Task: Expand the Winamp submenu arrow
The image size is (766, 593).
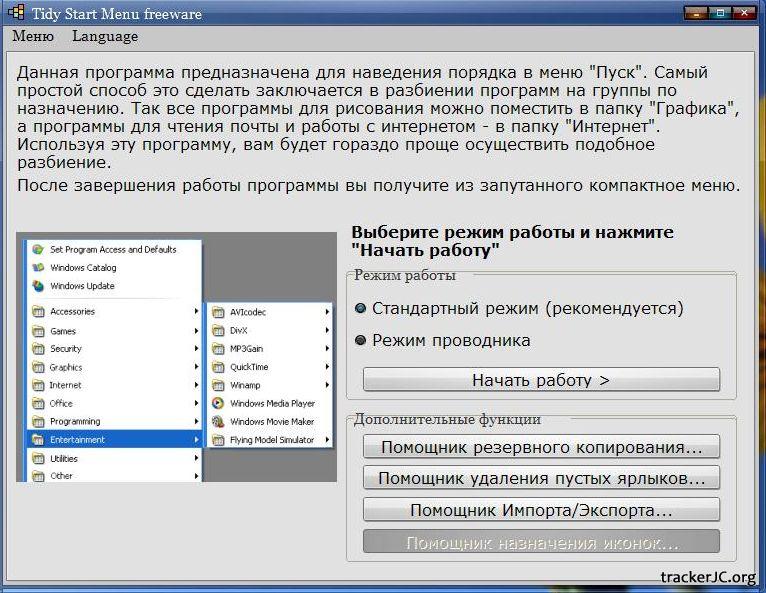Action: click(327, 385)
